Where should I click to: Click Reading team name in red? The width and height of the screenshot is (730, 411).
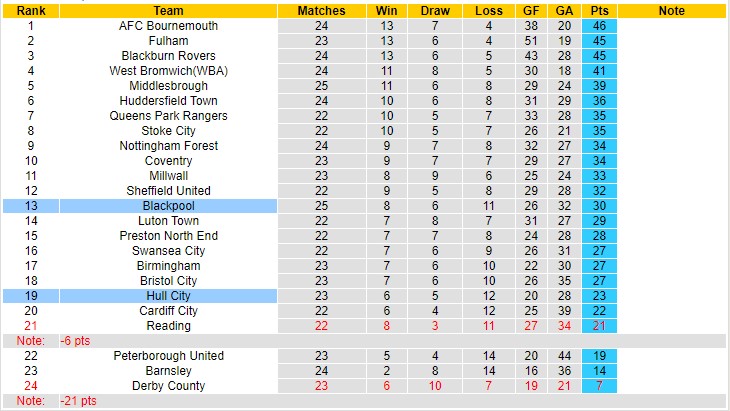(x=168, y=326)
